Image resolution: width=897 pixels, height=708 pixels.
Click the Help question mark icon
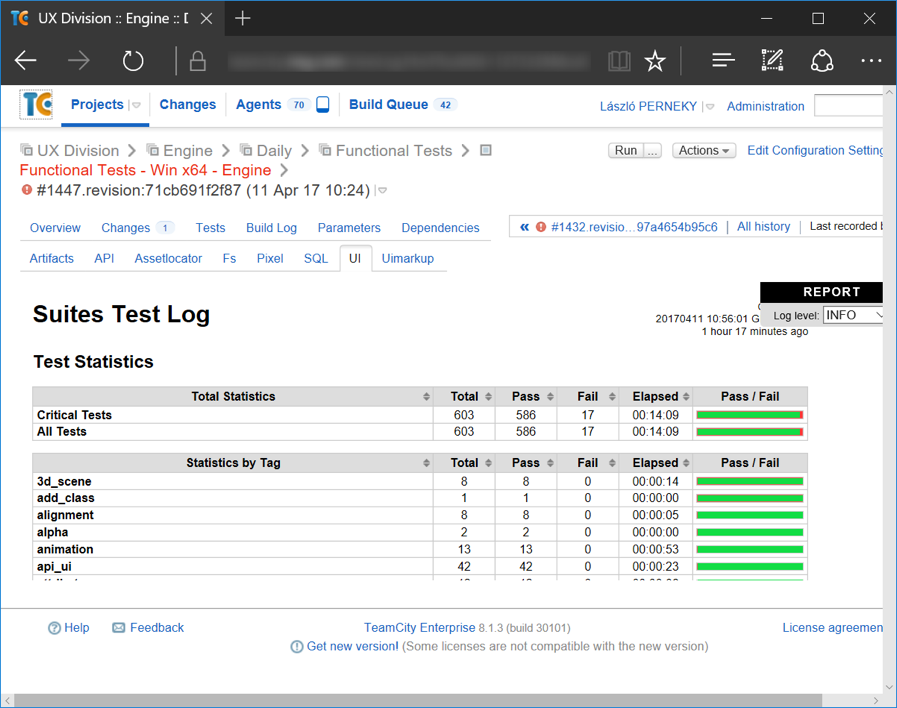[54, 628]
